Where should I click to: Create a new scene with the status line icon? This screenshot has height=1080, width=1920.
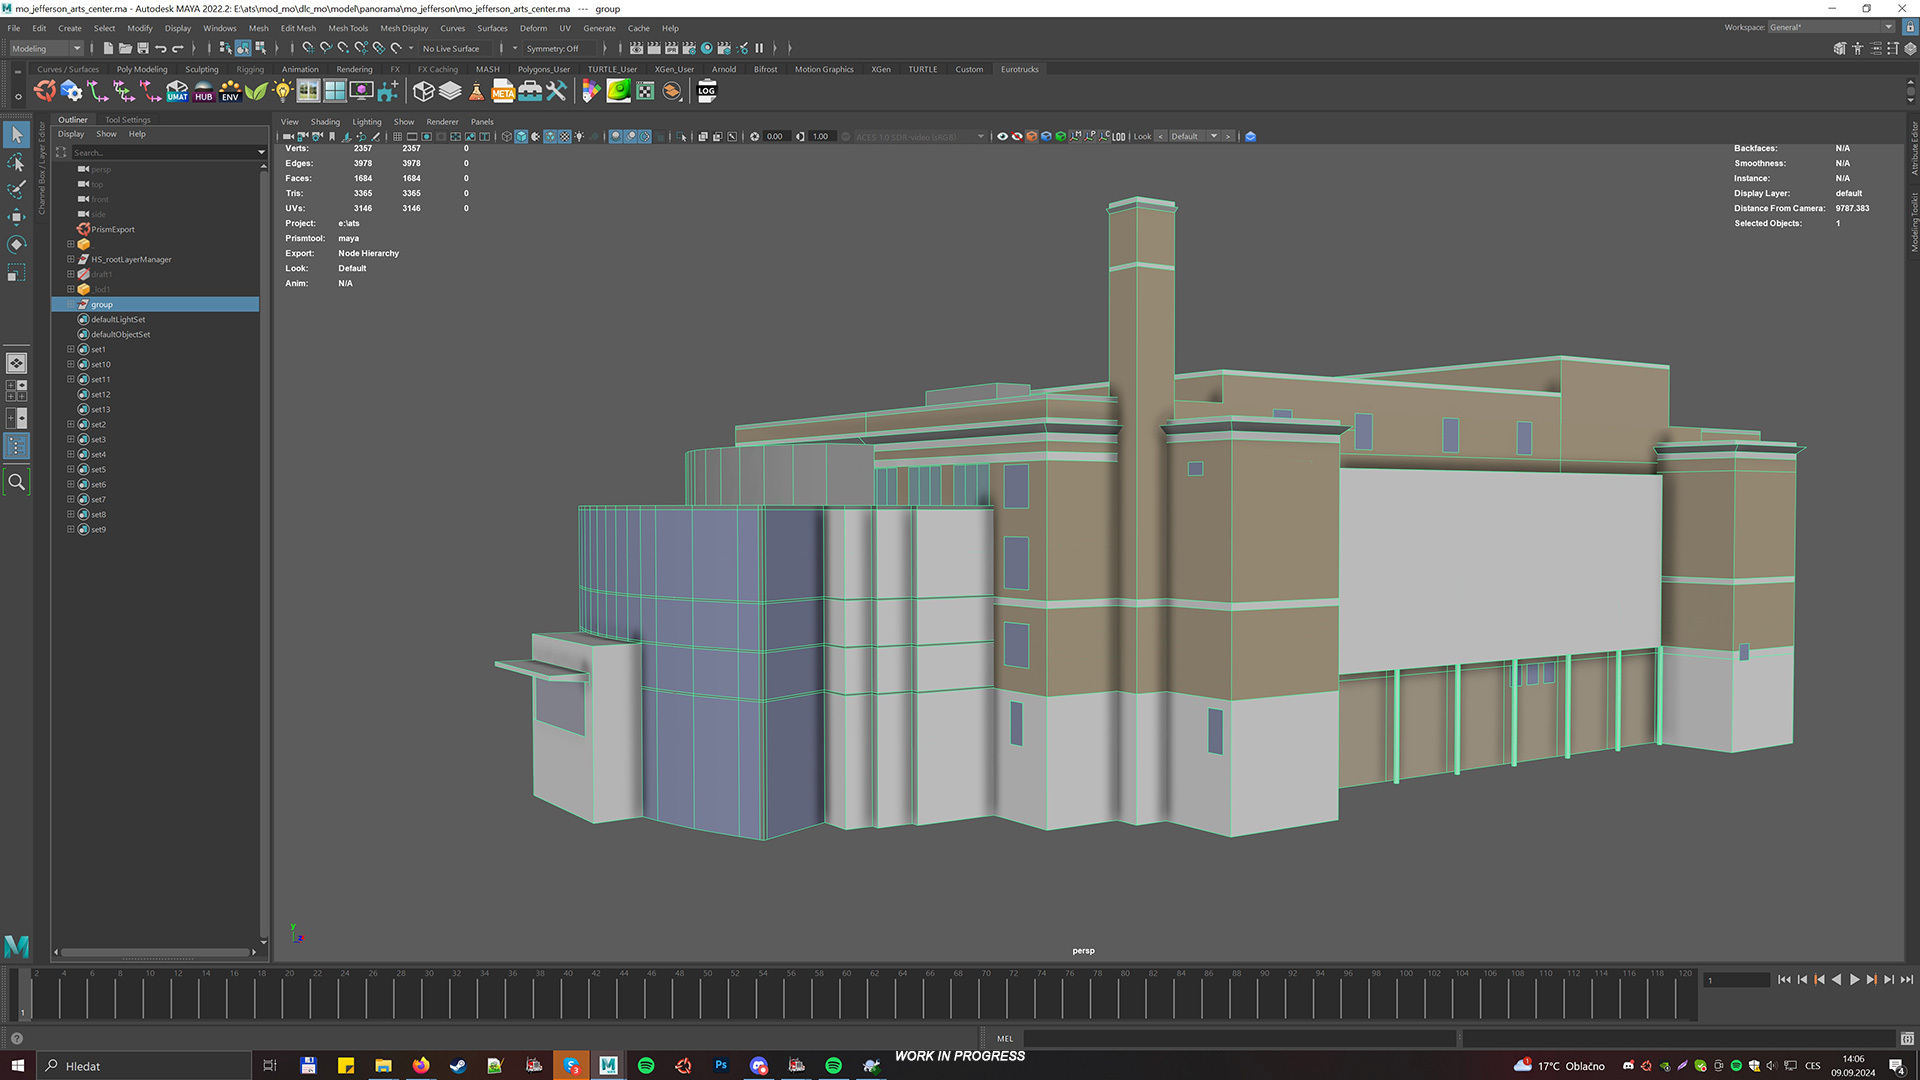[x=108, y=48]
